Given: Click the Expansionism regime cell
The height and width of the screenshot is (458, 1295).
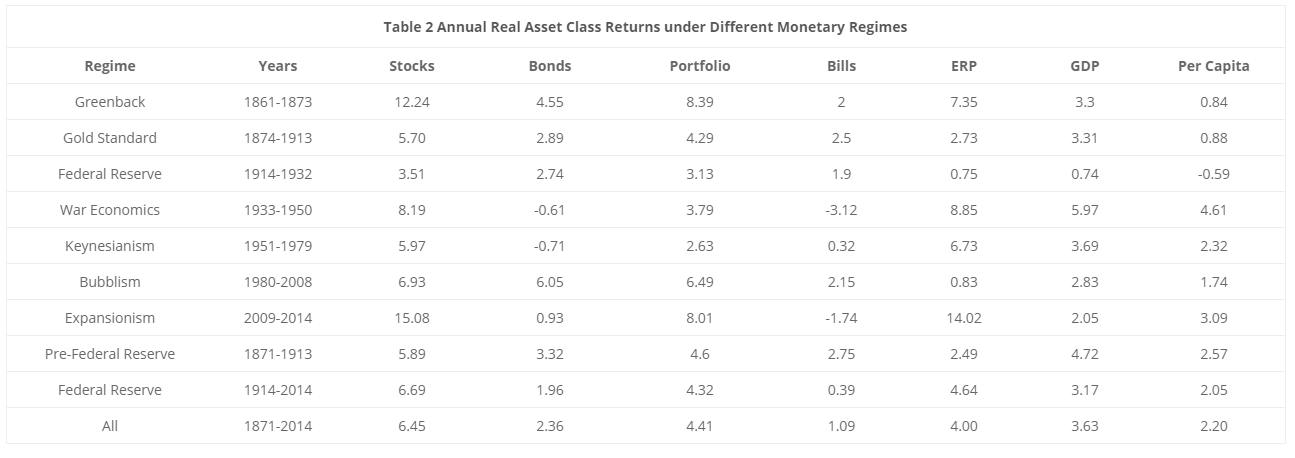Looking at the screenshot, I should [110, 318].
